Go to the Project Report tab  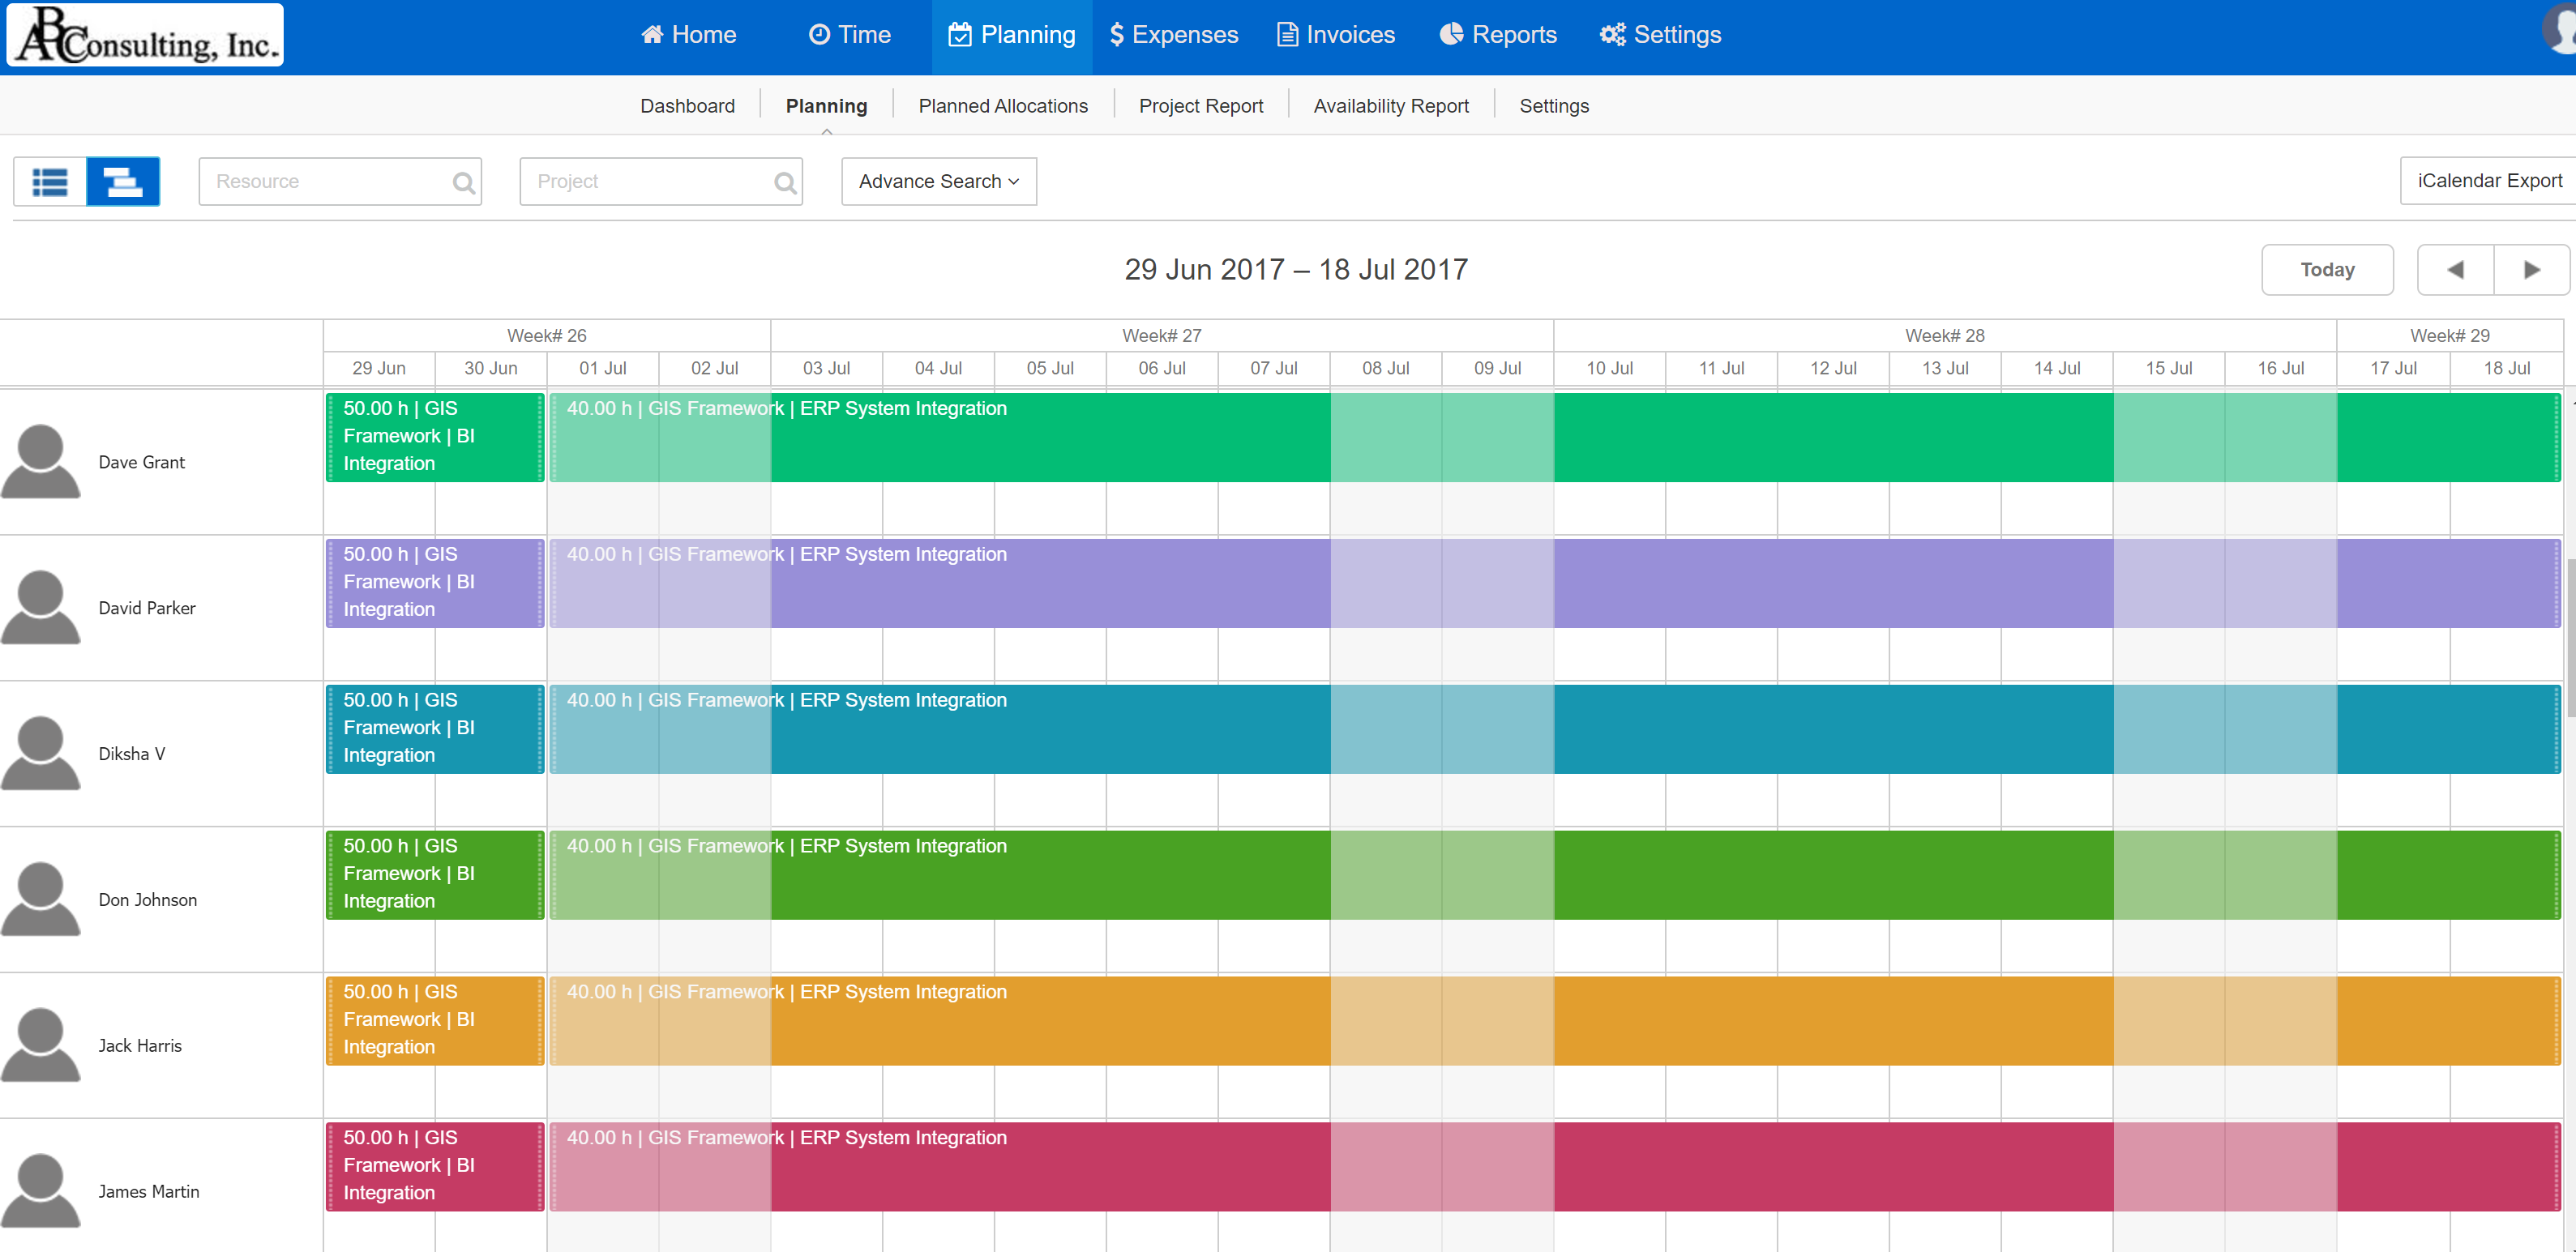[x=1200, y=105]
